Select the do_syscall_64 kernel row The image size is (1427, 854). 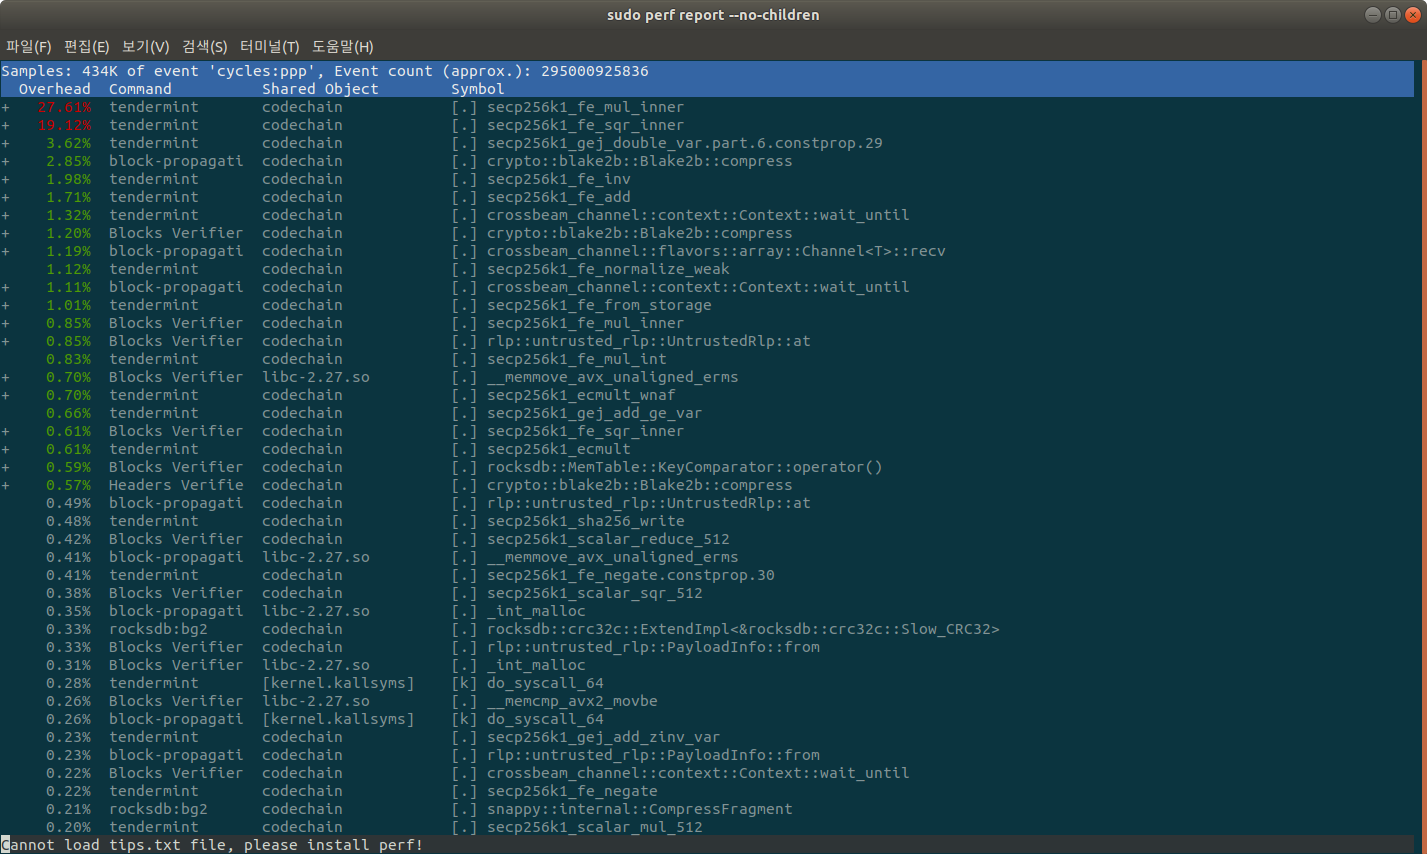pos(400,683)
